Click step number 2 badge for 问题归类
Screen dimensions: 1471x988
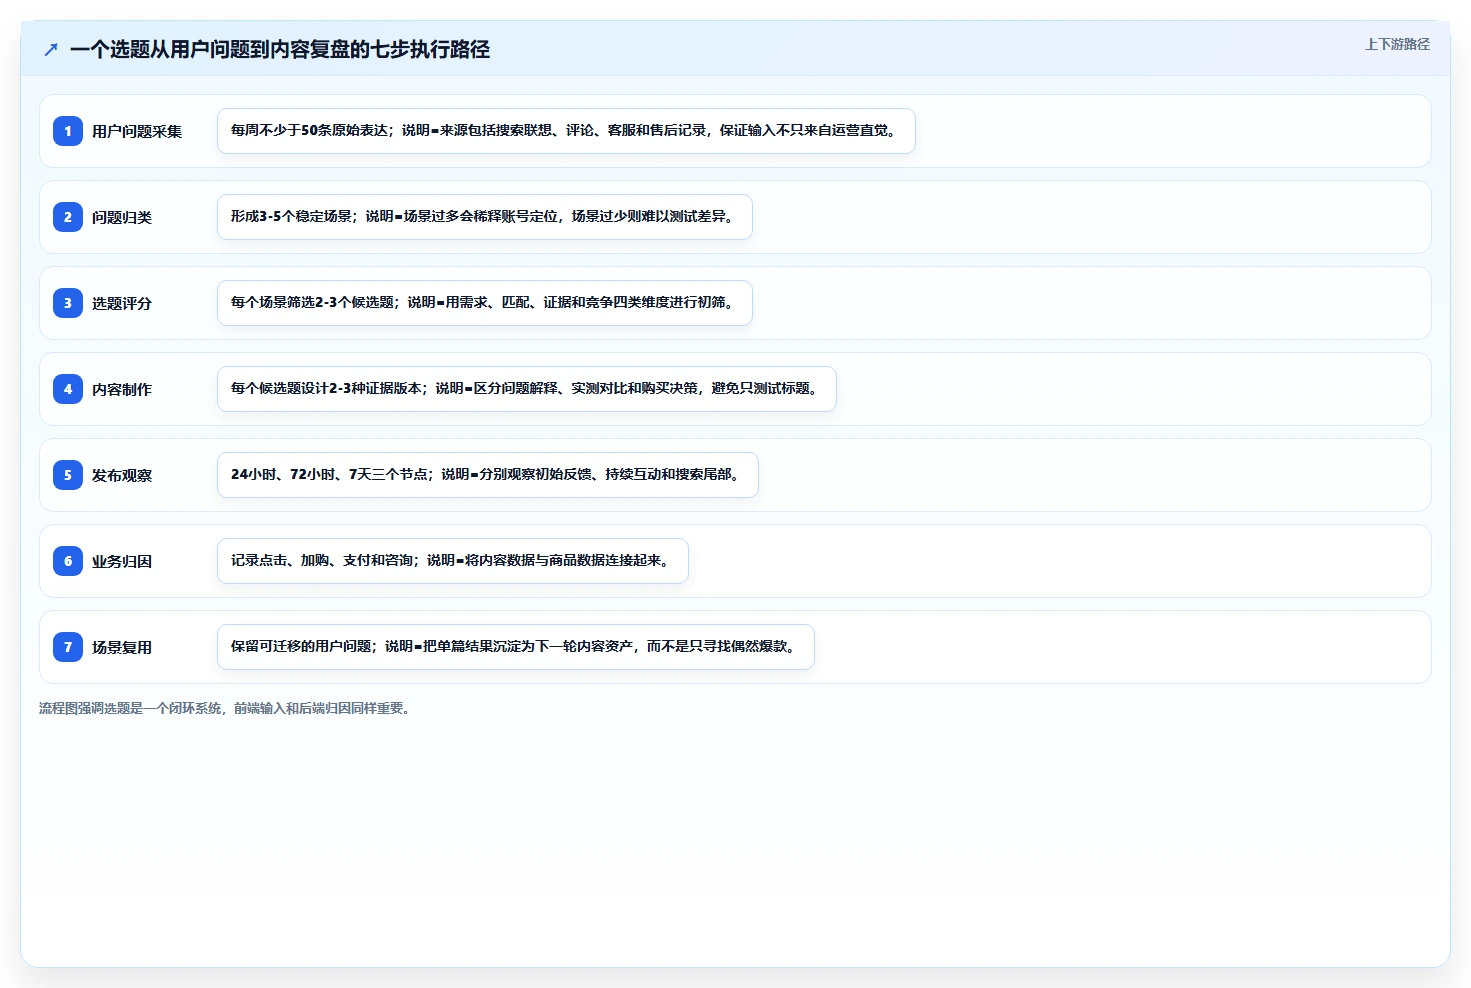coord(68,217)
